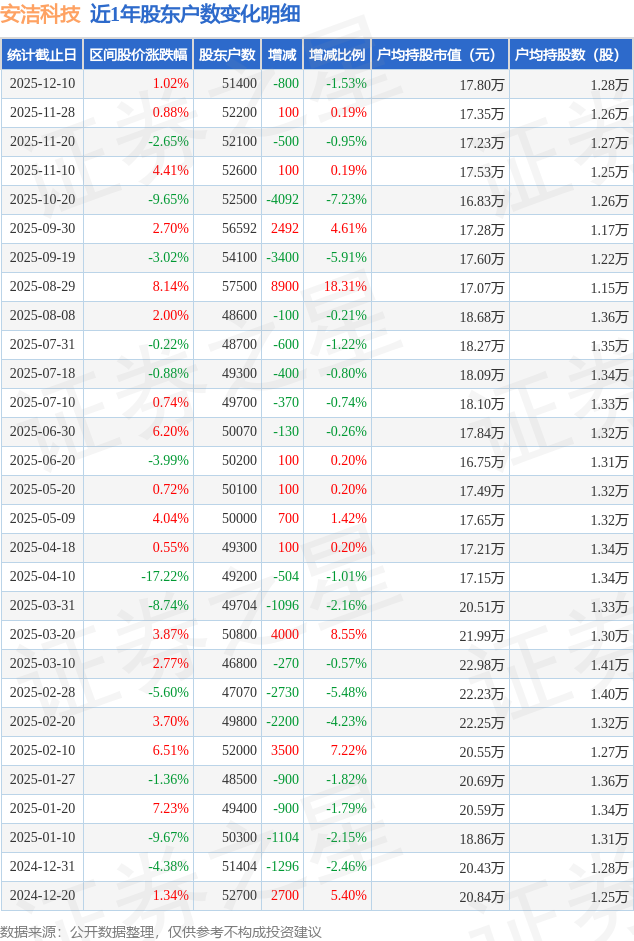Click the 户均持股市值（元） column header
The height and width of the screenshot is (941, 634).
(439, 55)
